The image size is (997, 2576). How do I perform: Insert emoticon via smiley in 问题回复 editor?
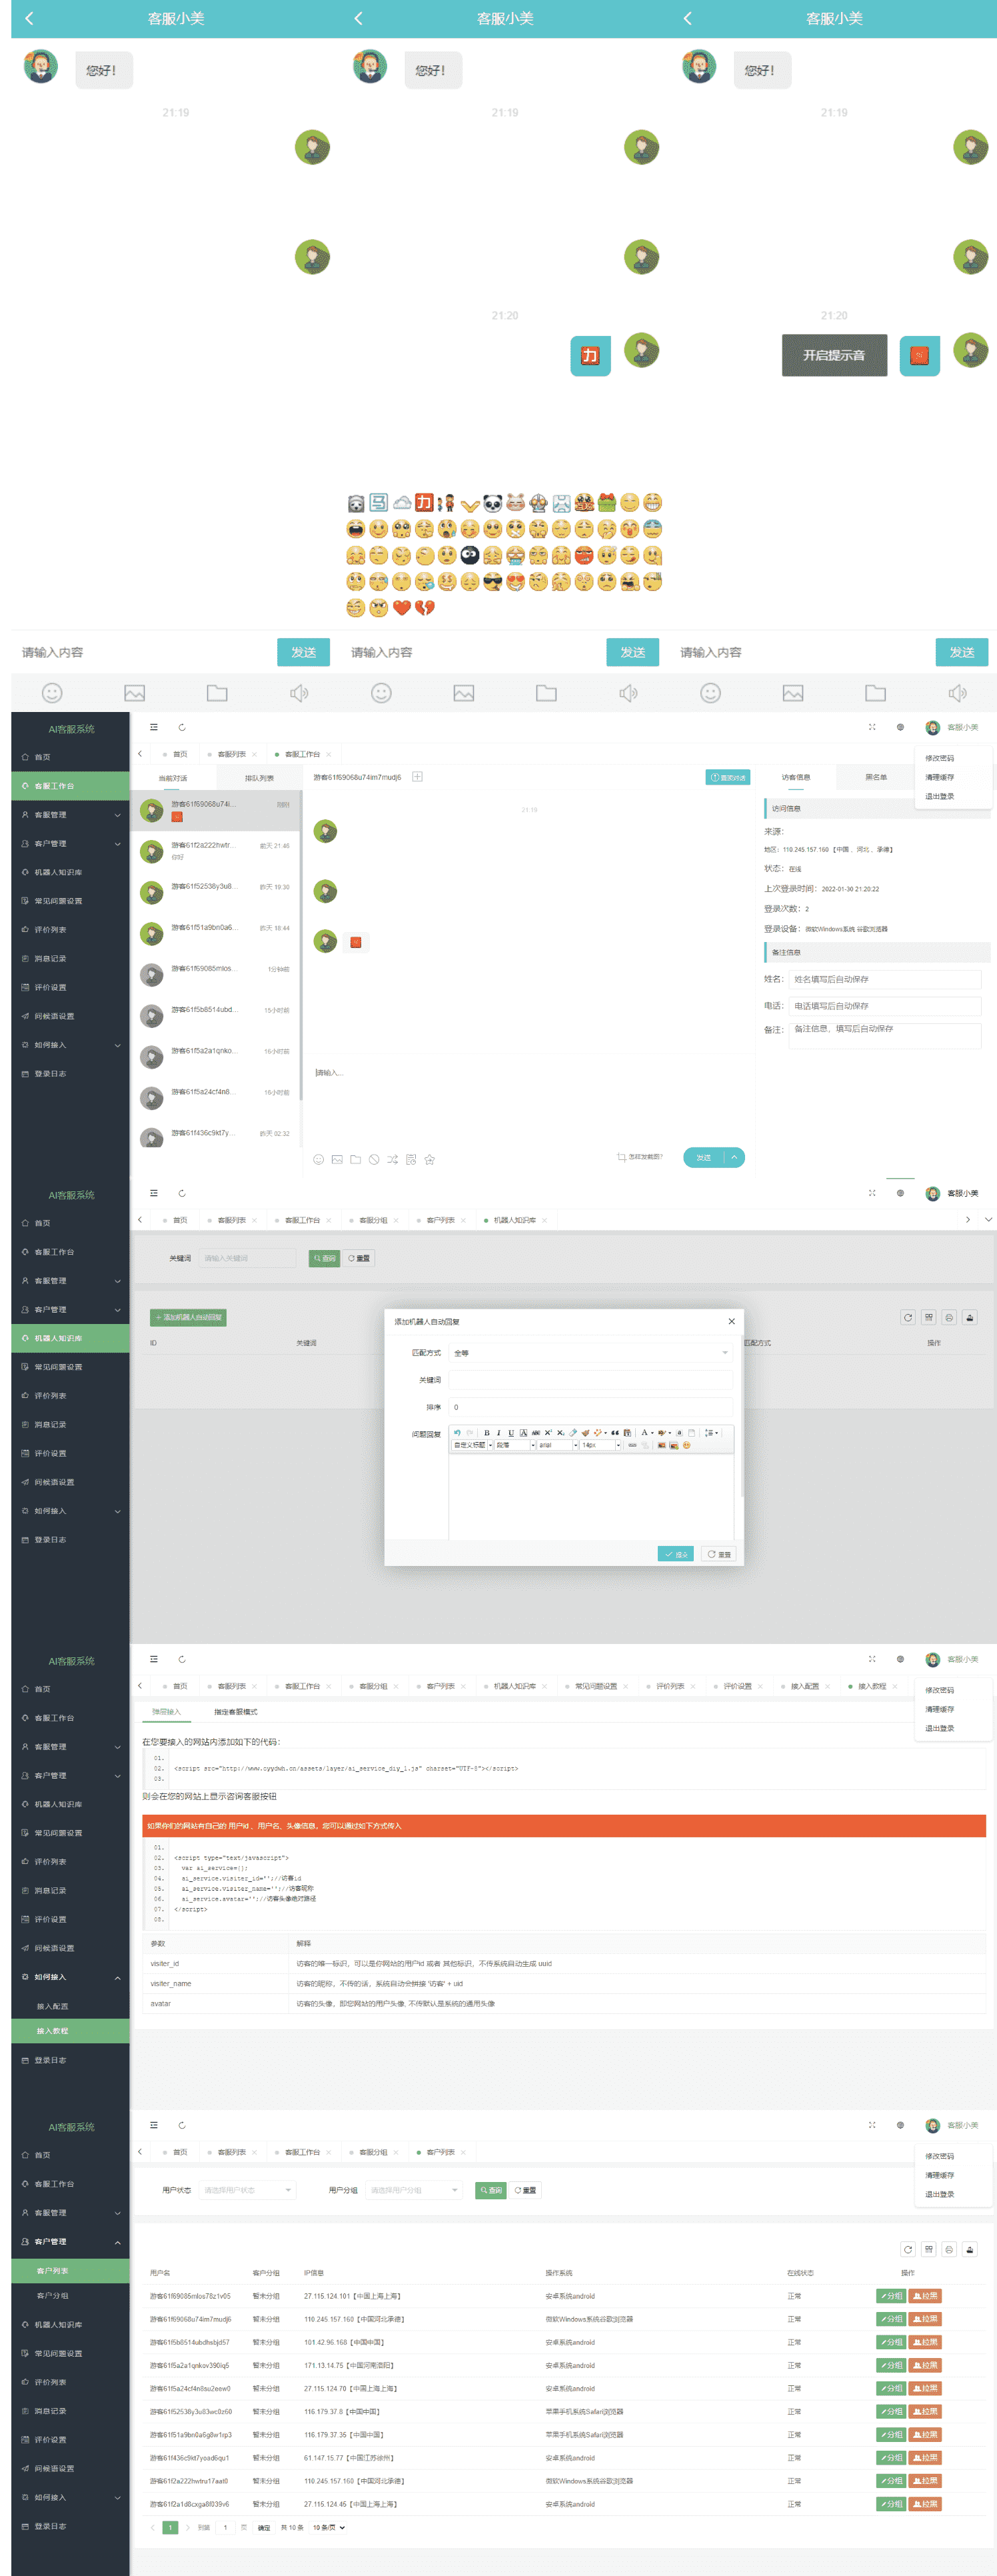(x=686, y=1445)
